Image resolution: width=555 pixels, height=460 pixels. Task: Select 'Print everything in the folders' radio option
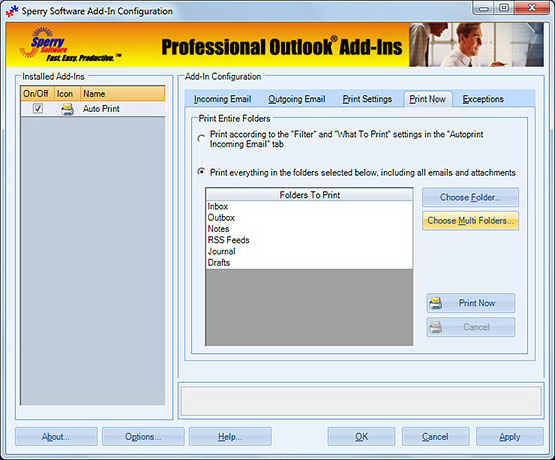pyautogui.click(x=201, y=172)
